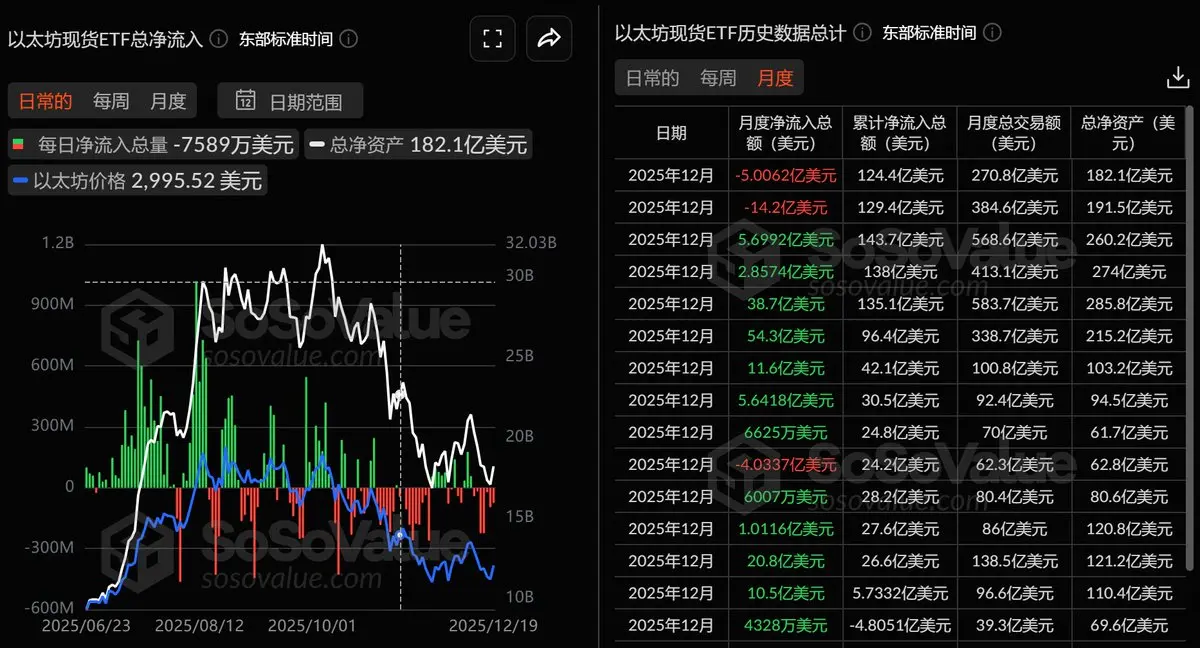Click the 54.3亿美元 cell
This screenshot has width=1200, height=648.
tap(785, 336)
